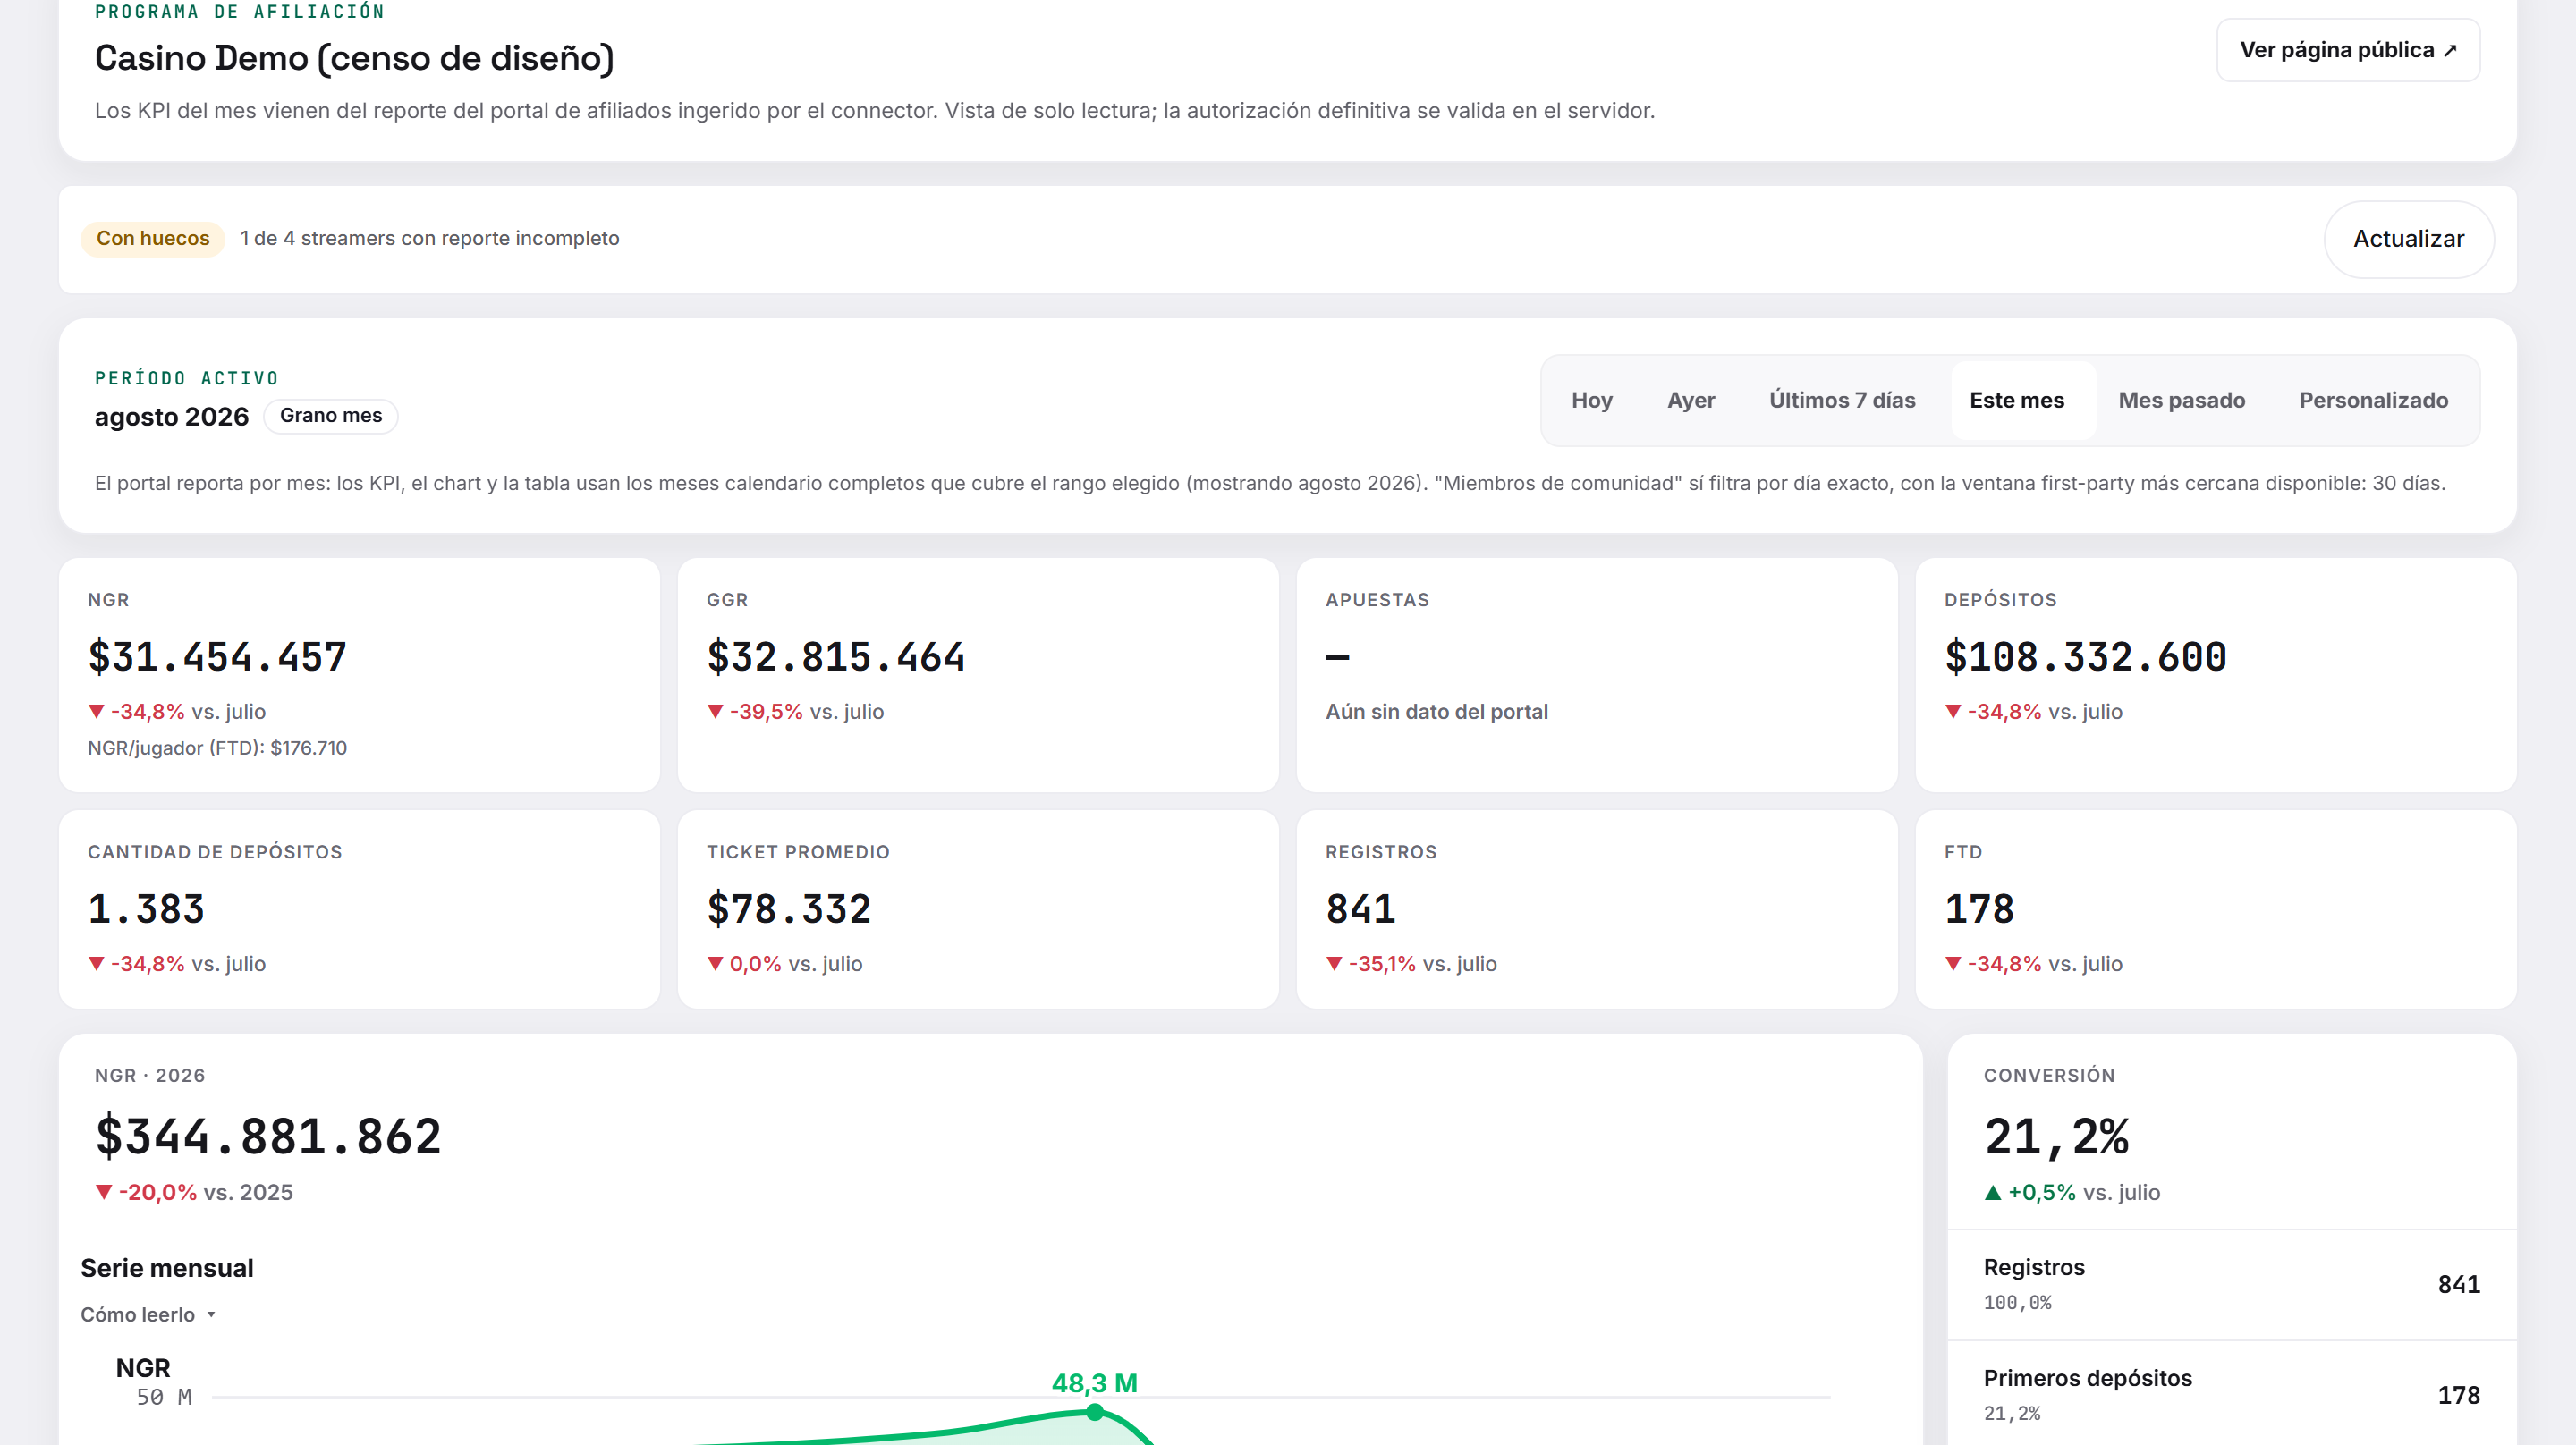
Task: Click the 'NGR/jugador (FTD): $176.710' line
Action: point(217,748)
